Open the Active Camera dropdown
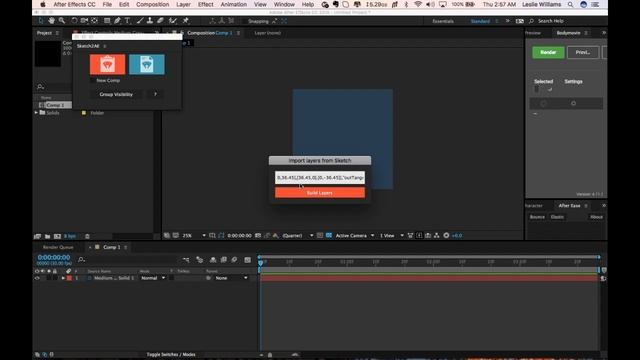Image resolution: width=640 pixels, height=360 pixels. 355,236
